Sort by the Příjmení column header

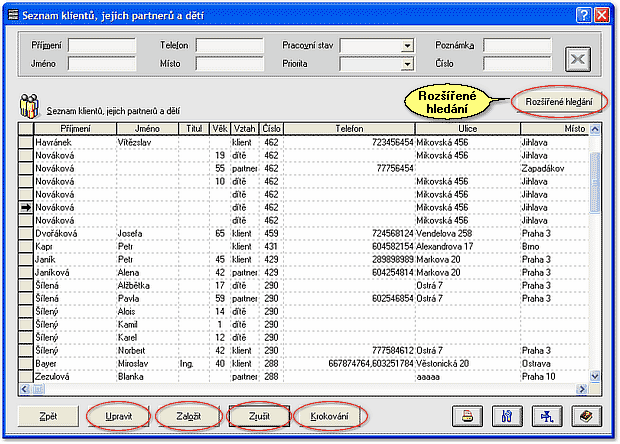(75, 129)
